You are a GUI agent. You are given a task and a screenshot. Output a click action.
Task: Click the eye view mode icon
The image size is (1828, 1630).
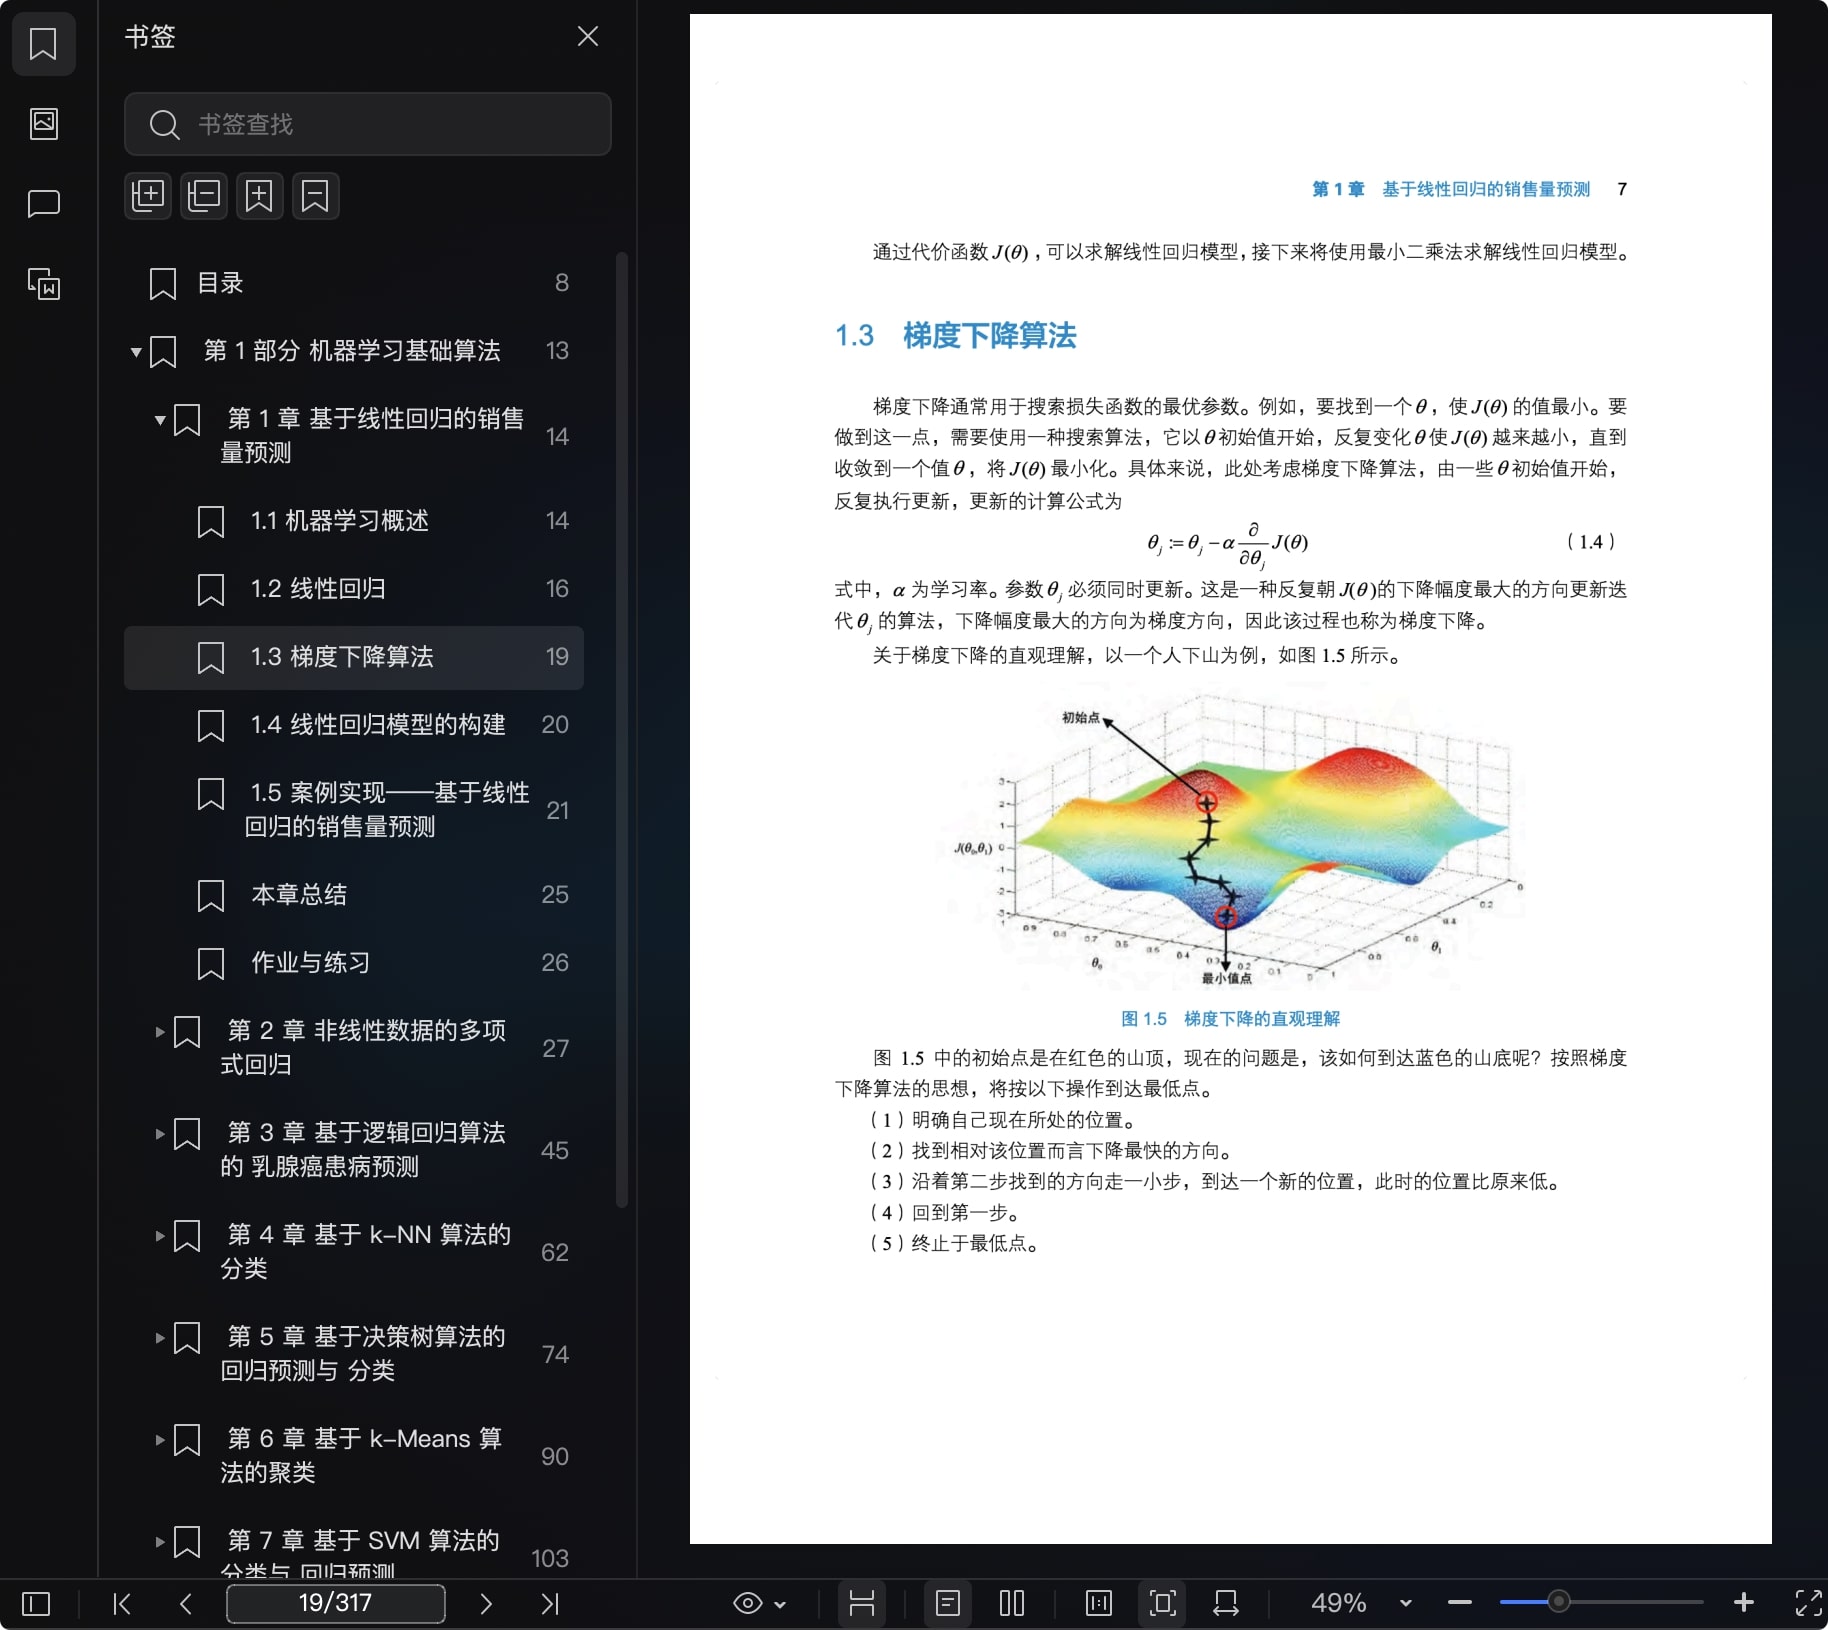point(747,1604)
